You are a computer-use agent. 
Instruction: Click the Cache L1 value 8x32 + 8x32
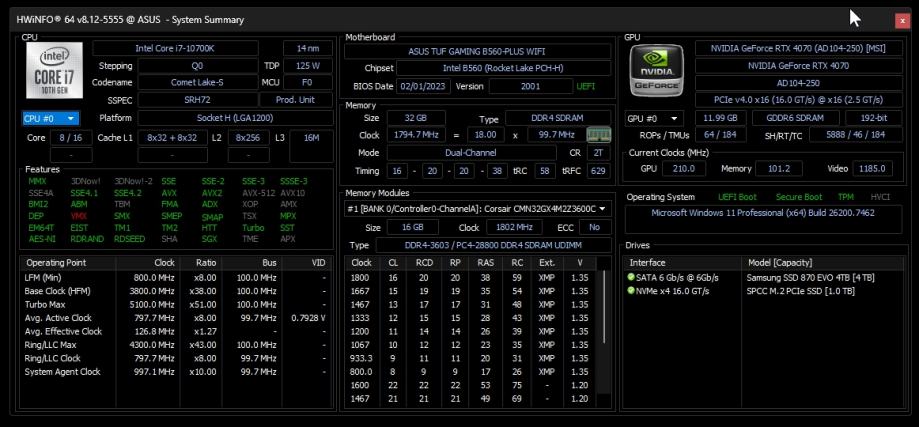[x=172, y=138]
